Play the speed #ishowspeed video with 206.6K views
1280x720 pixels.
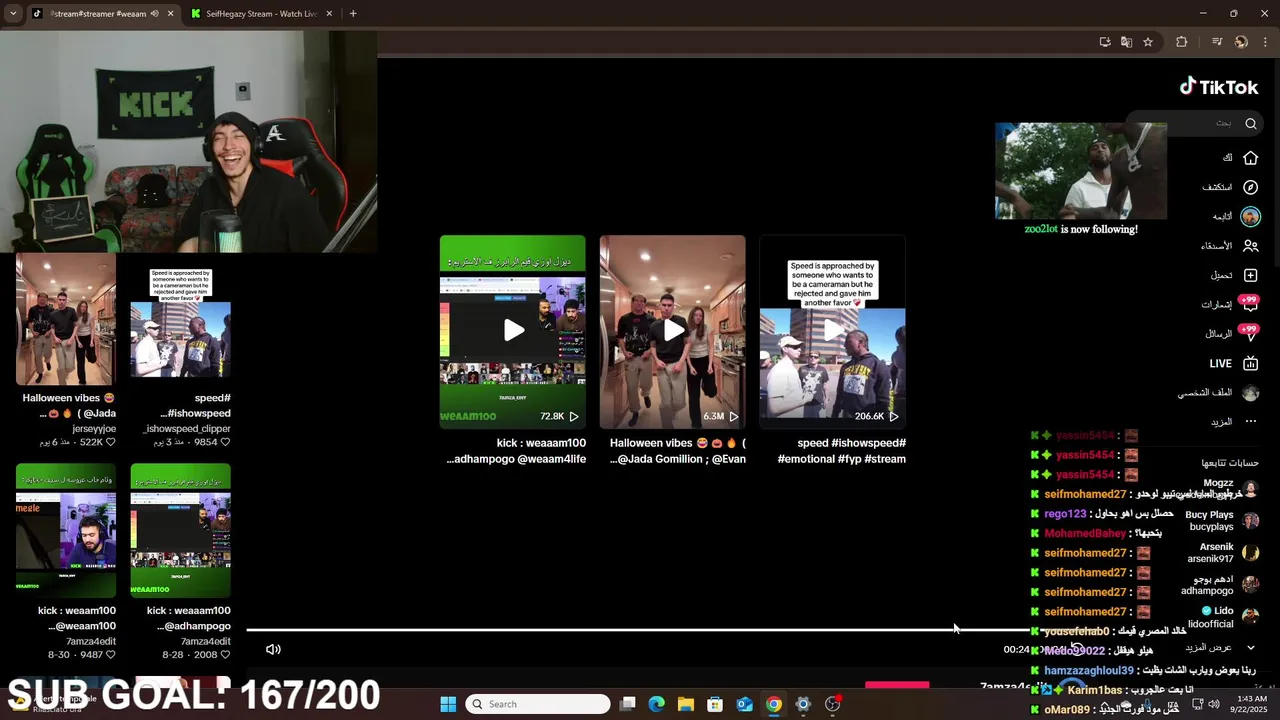(x=833, y=331)
